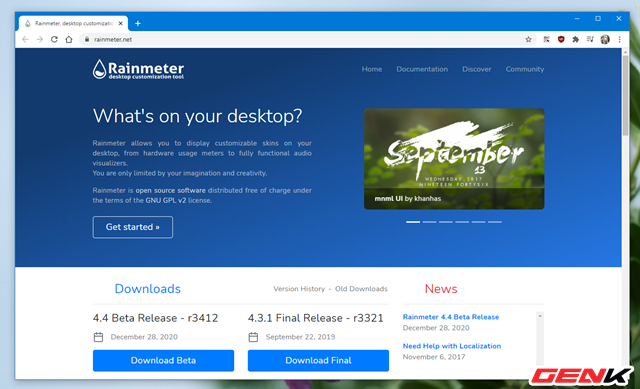Click the mnml UI skin preview image
This screenshot has height=389, width=640.
click(454, 159)
